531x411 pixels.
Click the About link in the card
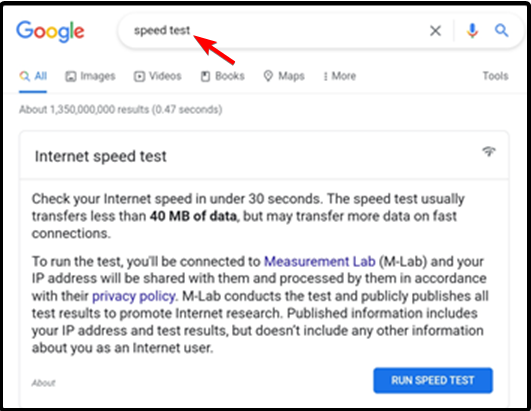coord(43,383)
